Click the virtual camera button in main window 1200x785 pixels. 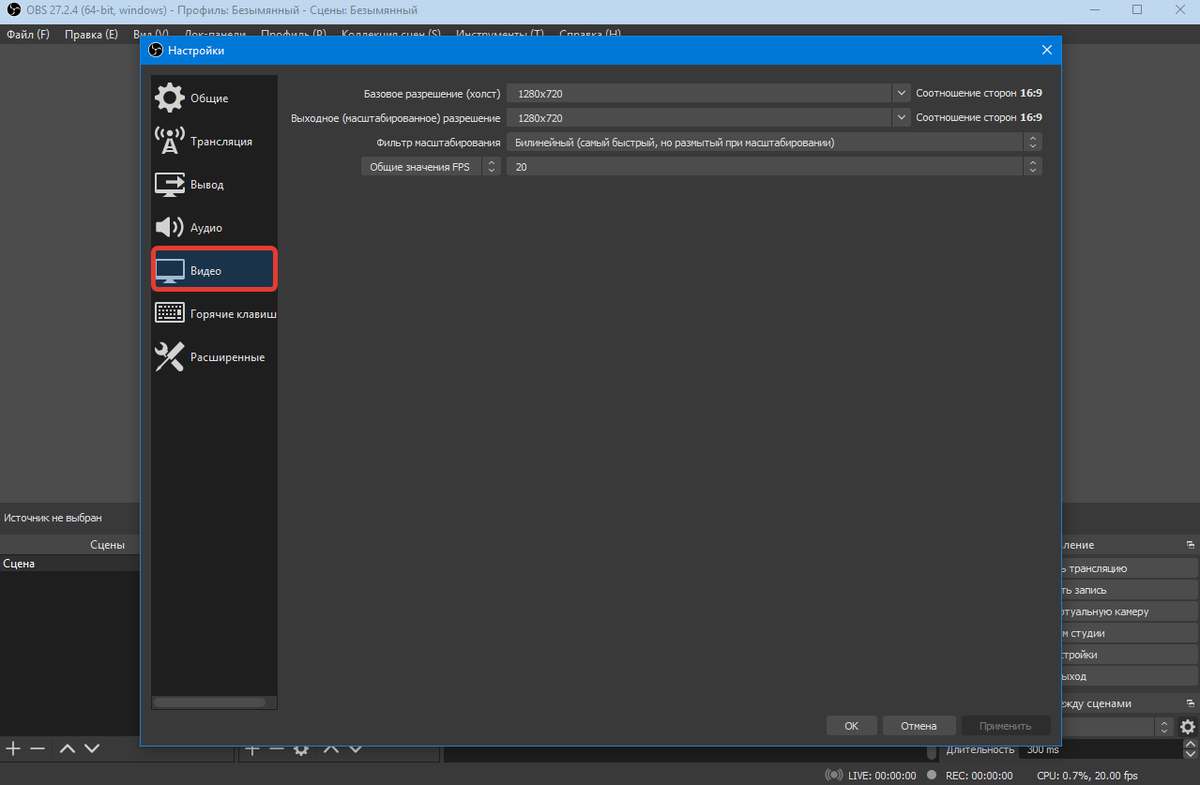click(1130, 612)
